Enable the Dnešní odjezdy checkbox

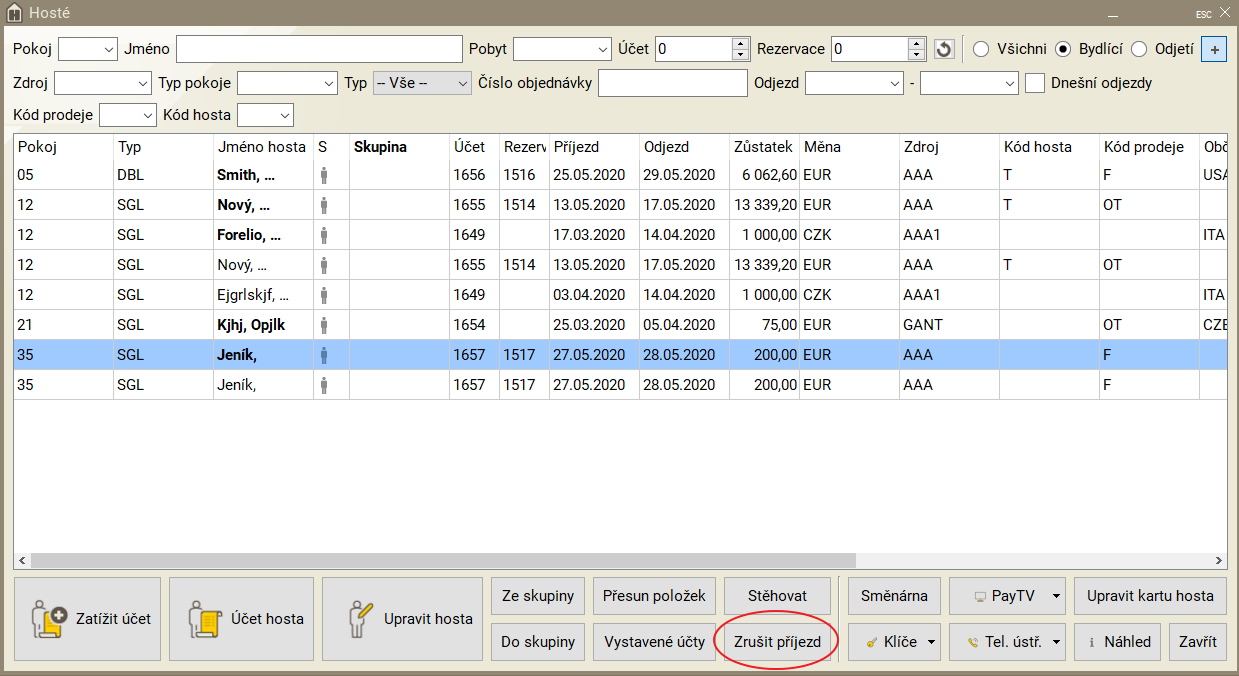1035,83
